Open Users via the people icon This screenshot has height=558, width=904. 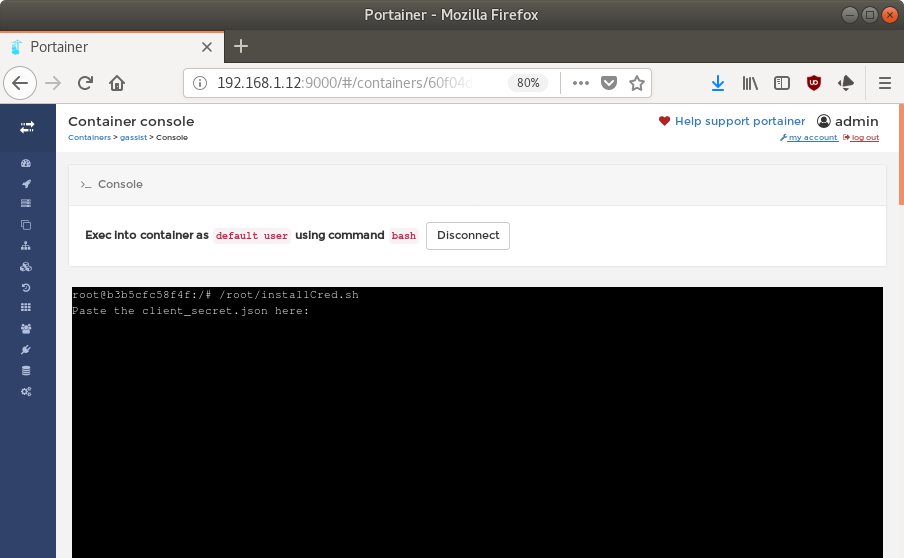click(26, 329)
